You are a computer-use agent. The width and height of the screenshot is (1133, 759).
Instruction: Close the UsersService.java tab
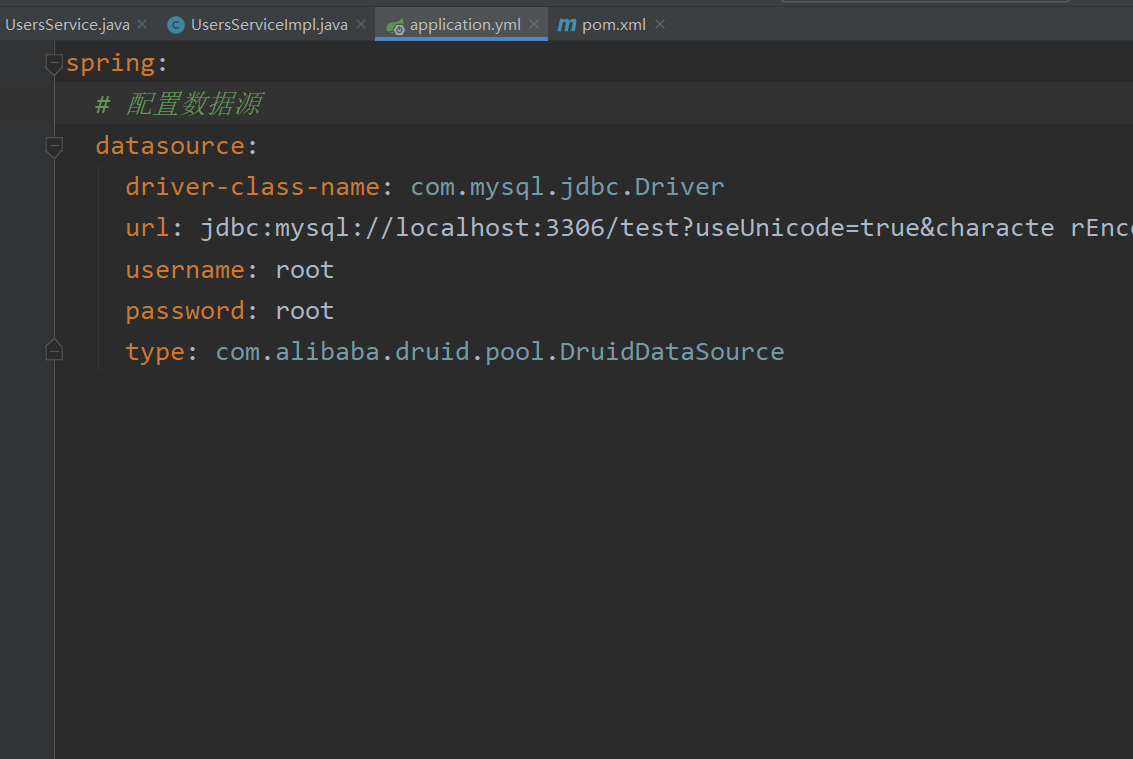coord(142,24)
